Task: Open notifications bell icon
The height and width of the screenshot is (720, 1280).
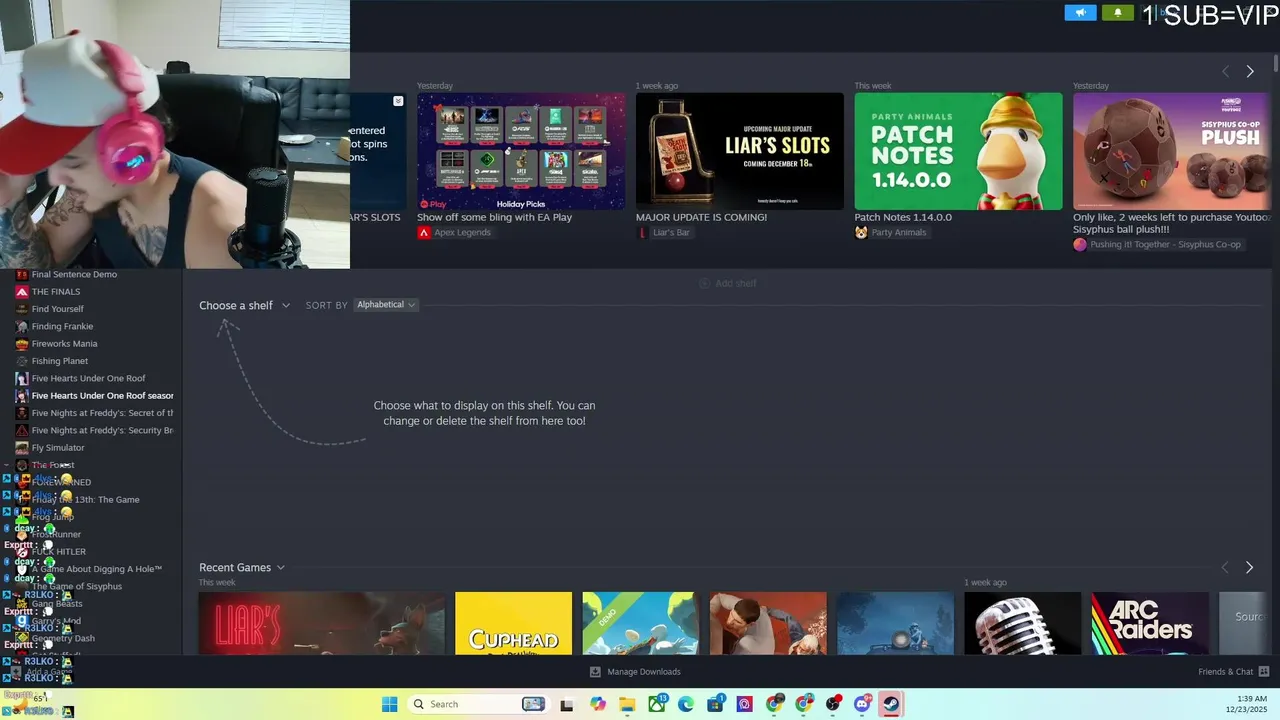Action: click(x=1118, y=13)
